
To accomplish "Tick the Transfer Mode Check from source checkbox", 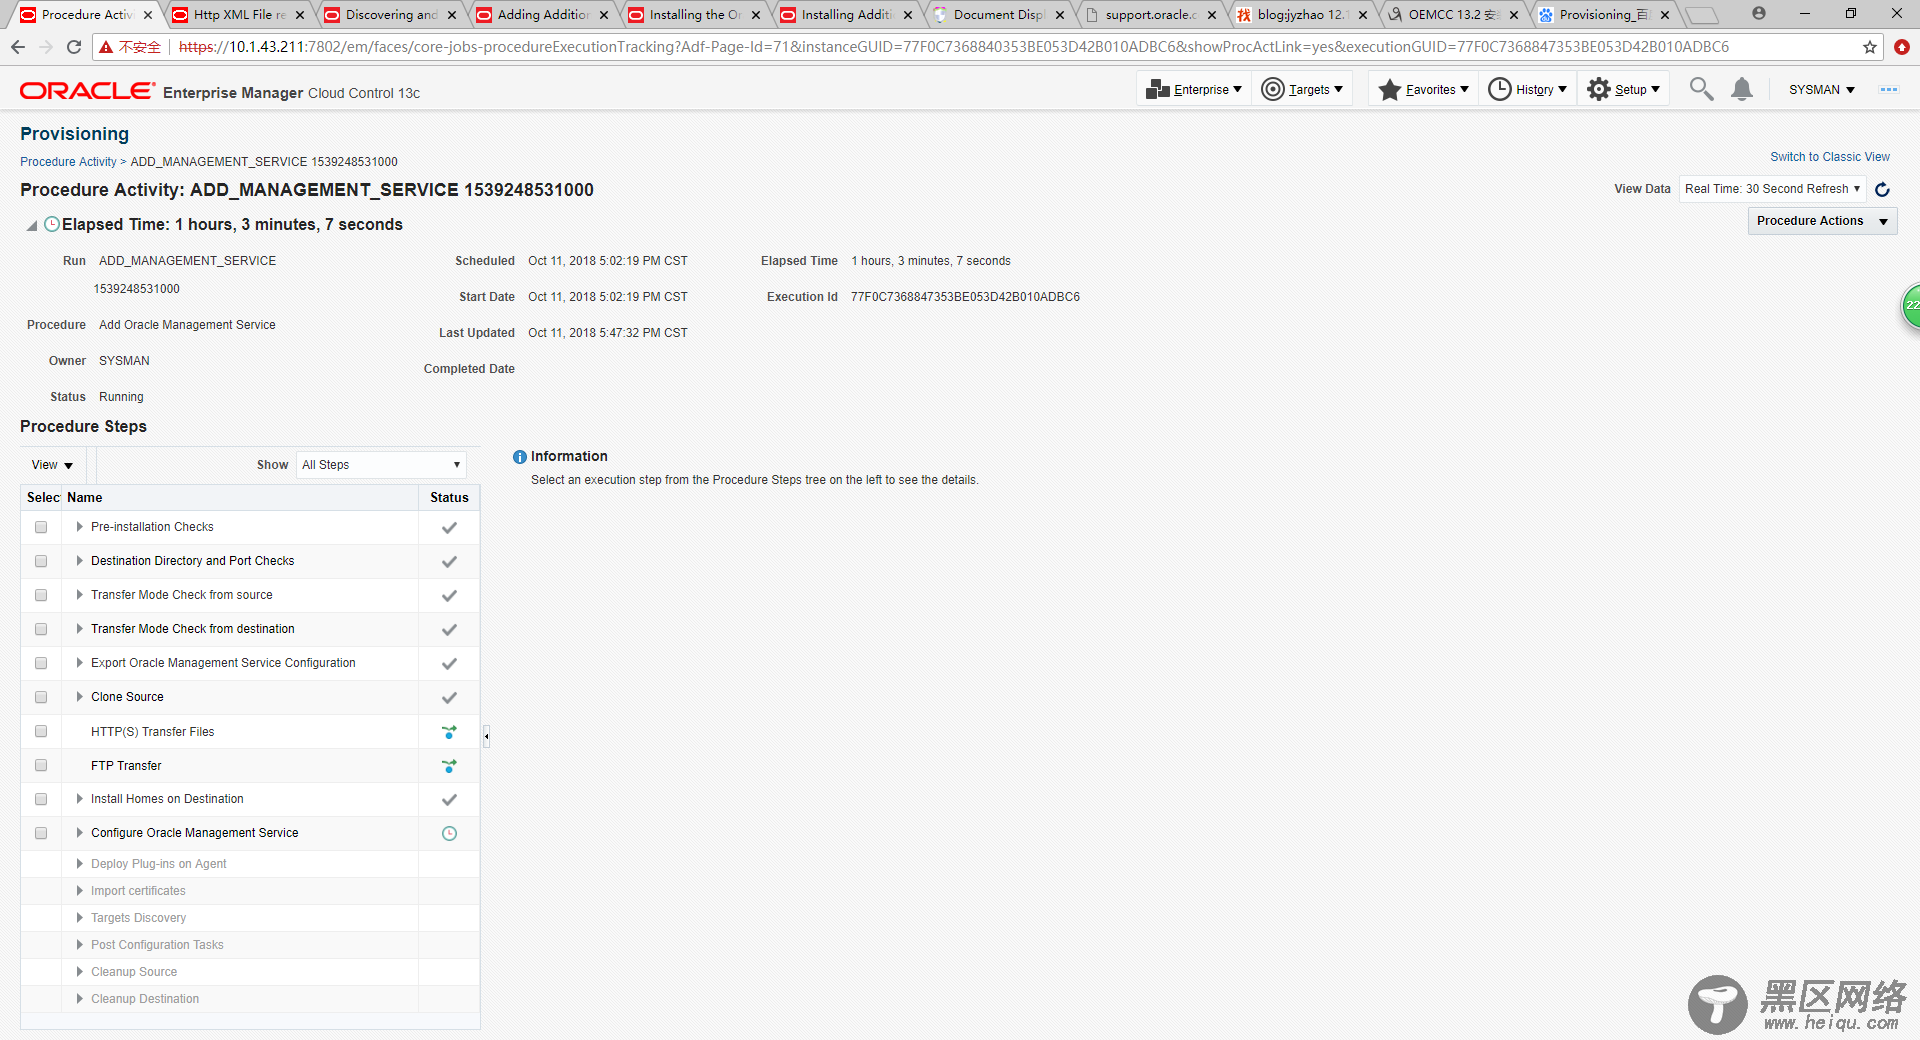I will [x=41, y=595].
